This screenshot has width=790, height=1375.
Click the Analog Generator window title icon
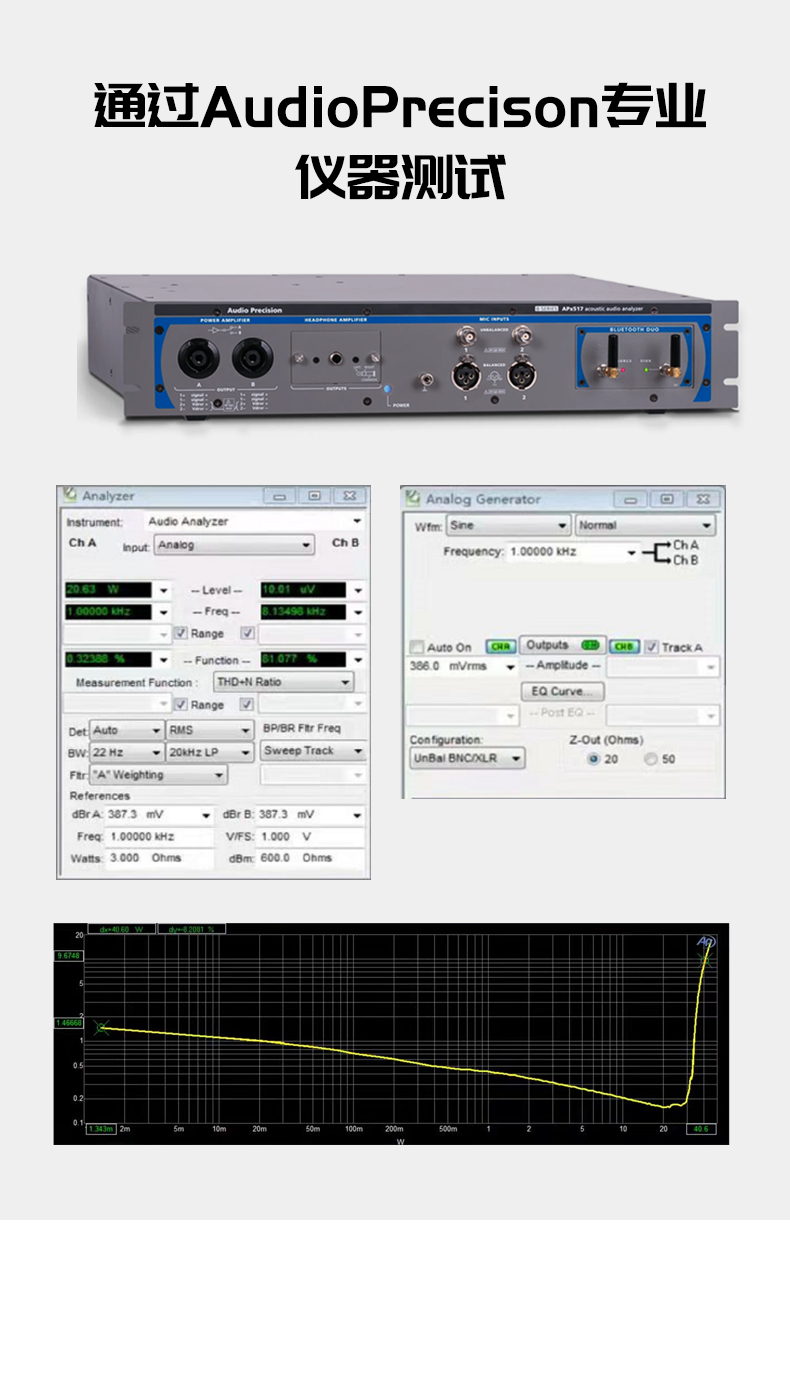click(x=413, y=498)
